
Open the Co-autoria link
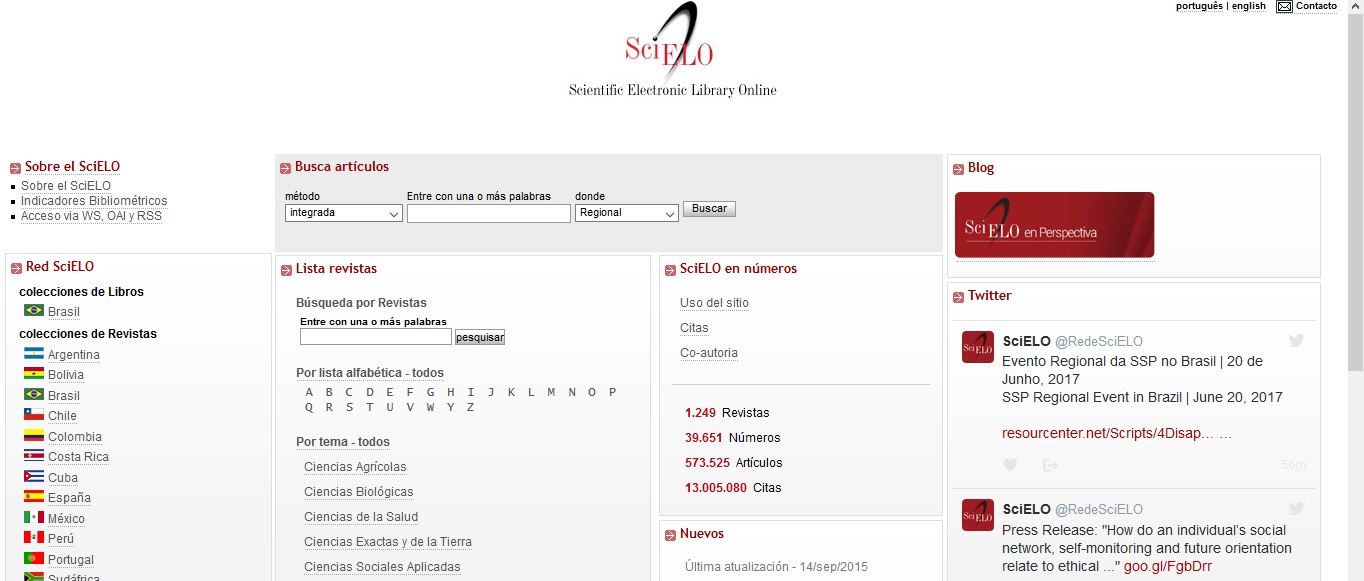click(x=709, y=353)
